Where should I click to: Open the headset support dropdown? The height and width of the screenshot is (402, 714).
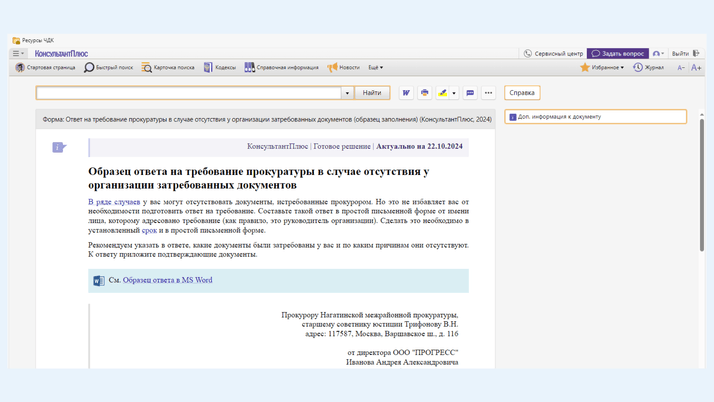coord(658,54)
